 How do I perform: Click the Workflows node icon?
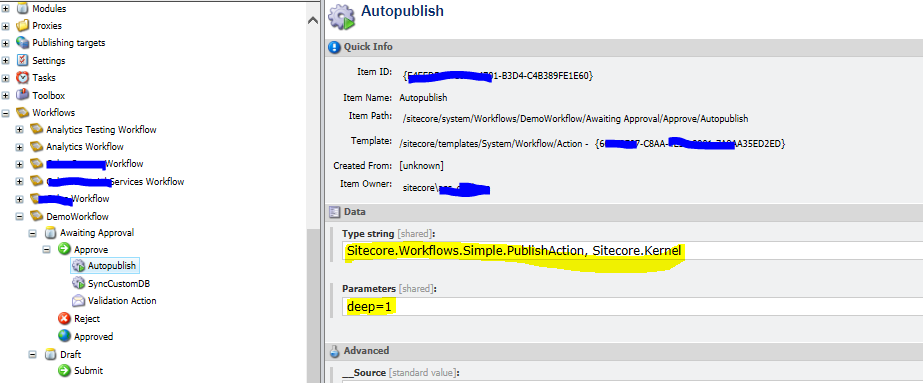tap(22, 112)
